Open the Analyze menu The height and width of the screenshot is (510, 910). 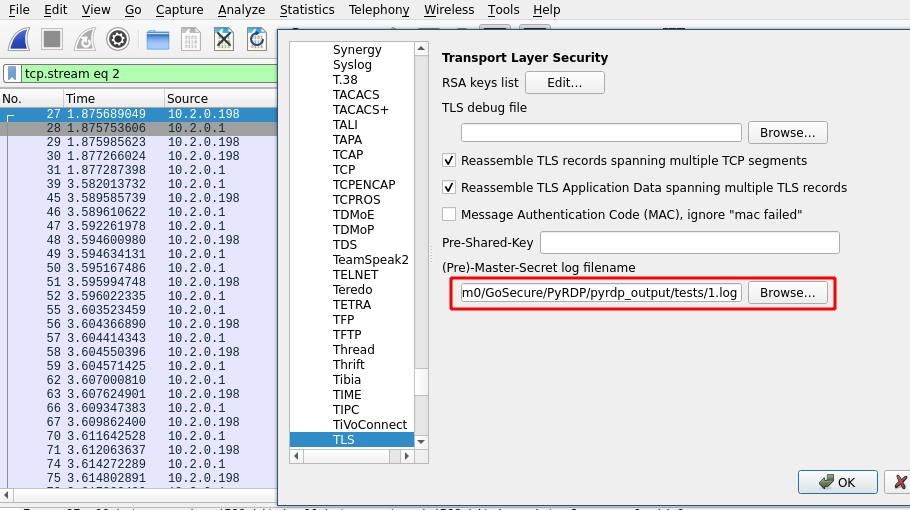pos(241,10)
